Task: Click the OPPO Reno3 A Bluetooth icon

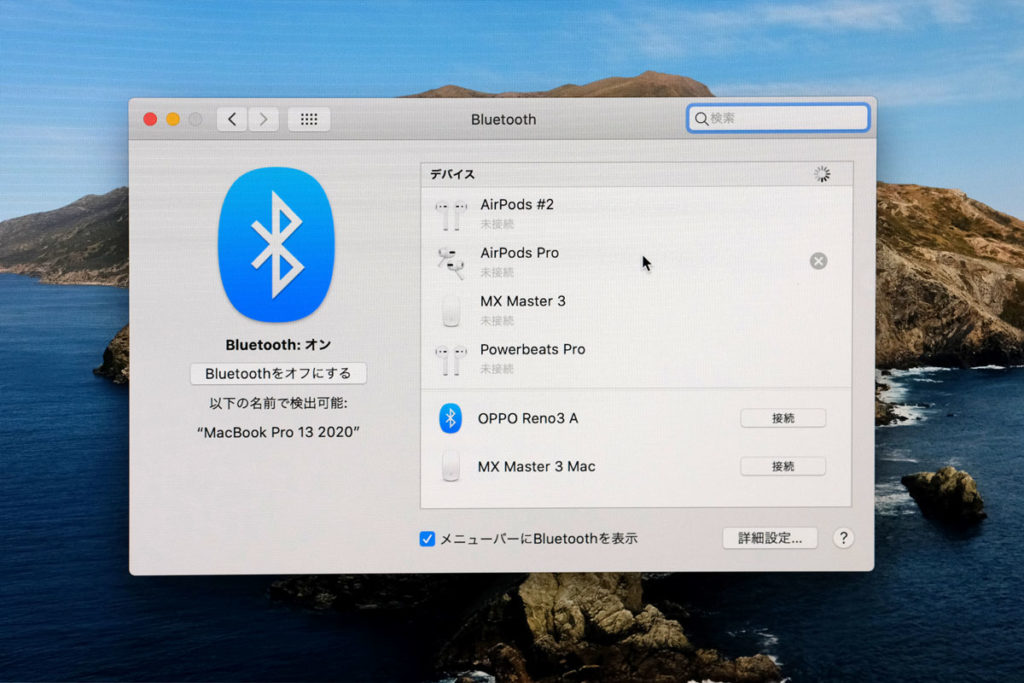Action: pyautogui.click(x=451, y=418)
